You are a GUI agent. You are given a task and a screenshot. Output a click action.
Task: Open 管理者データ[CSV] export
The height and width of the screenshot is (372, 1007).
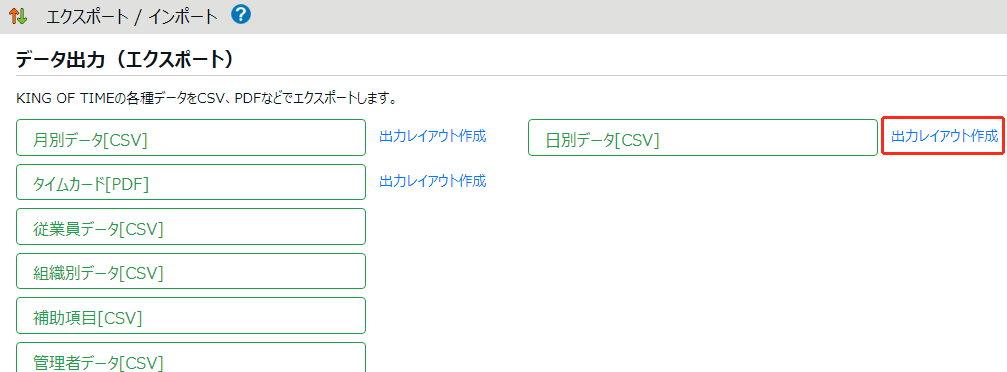[x=191, y=357]
